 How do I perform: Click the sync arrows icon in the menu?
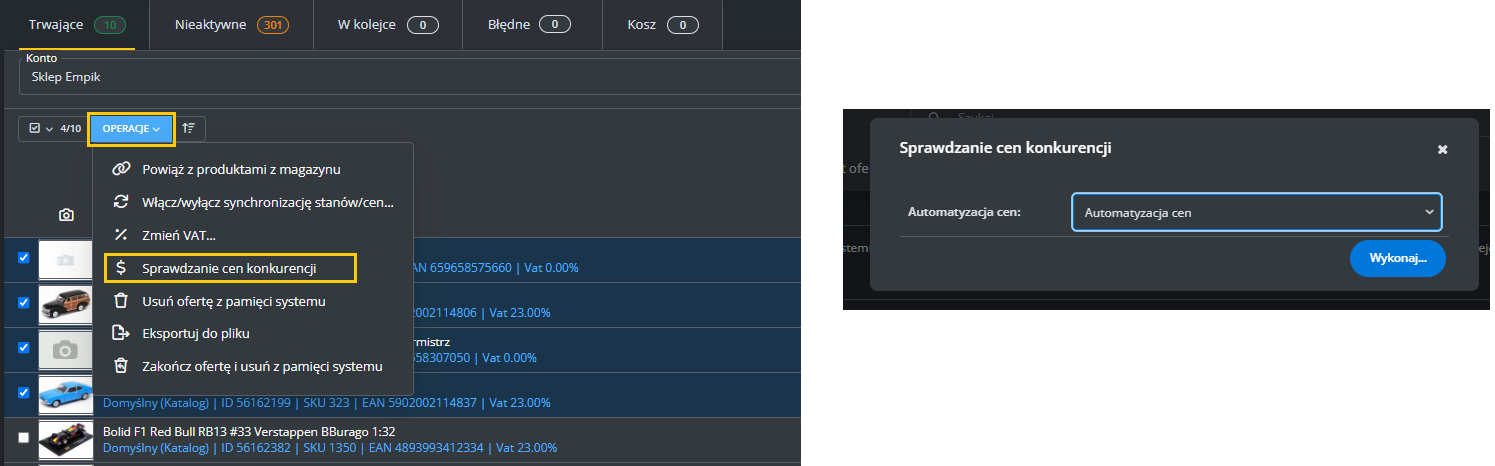click(121, 202)
